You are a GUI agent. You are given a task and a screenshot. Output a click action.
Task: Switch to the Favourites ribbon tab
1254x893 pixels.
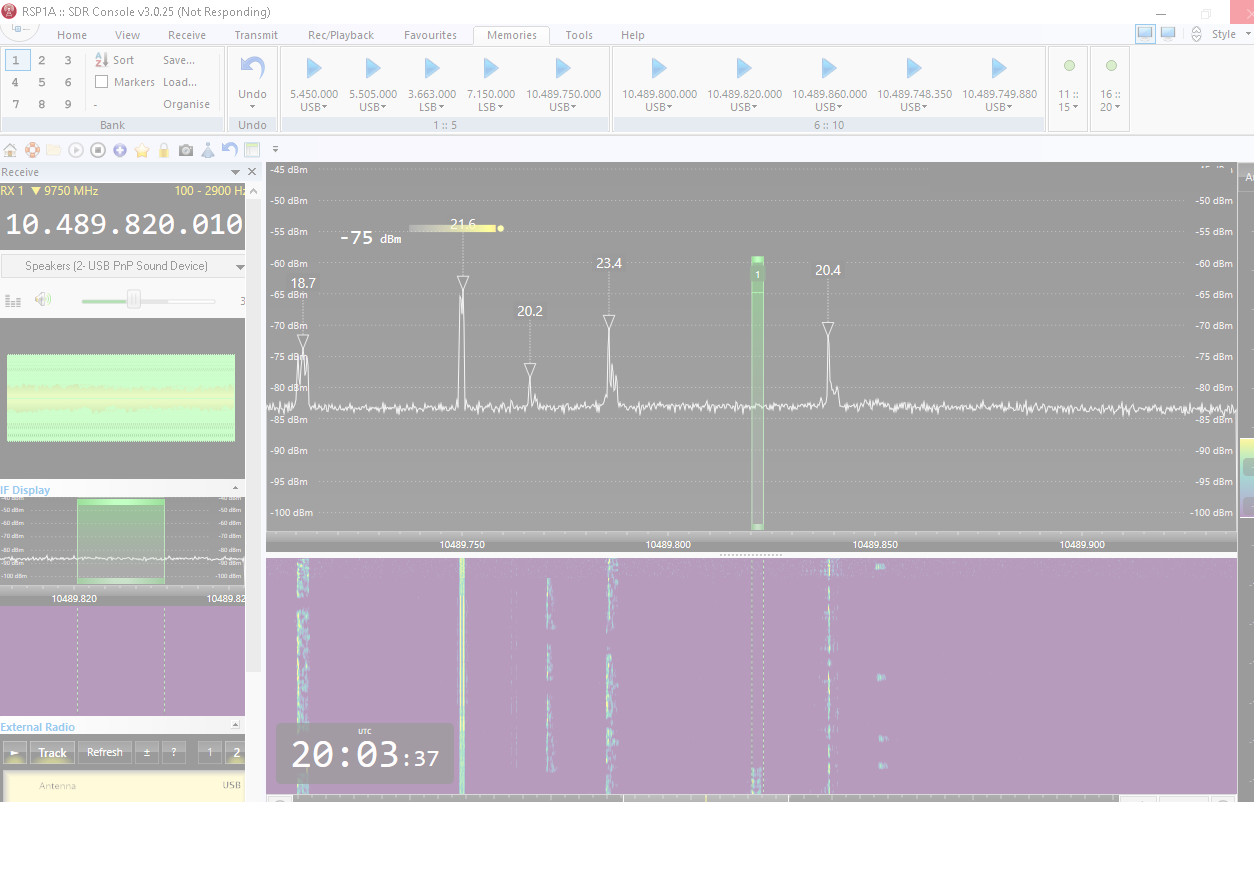click(x=430, y=35)
